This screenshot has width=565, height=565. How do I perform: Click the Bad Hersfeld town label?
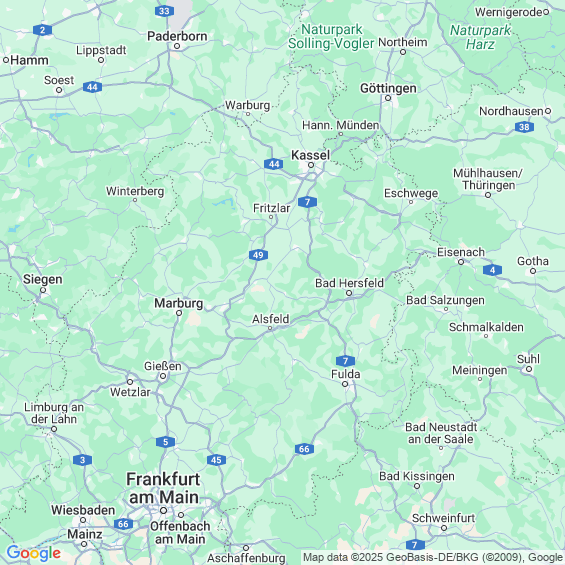(349, 283)
